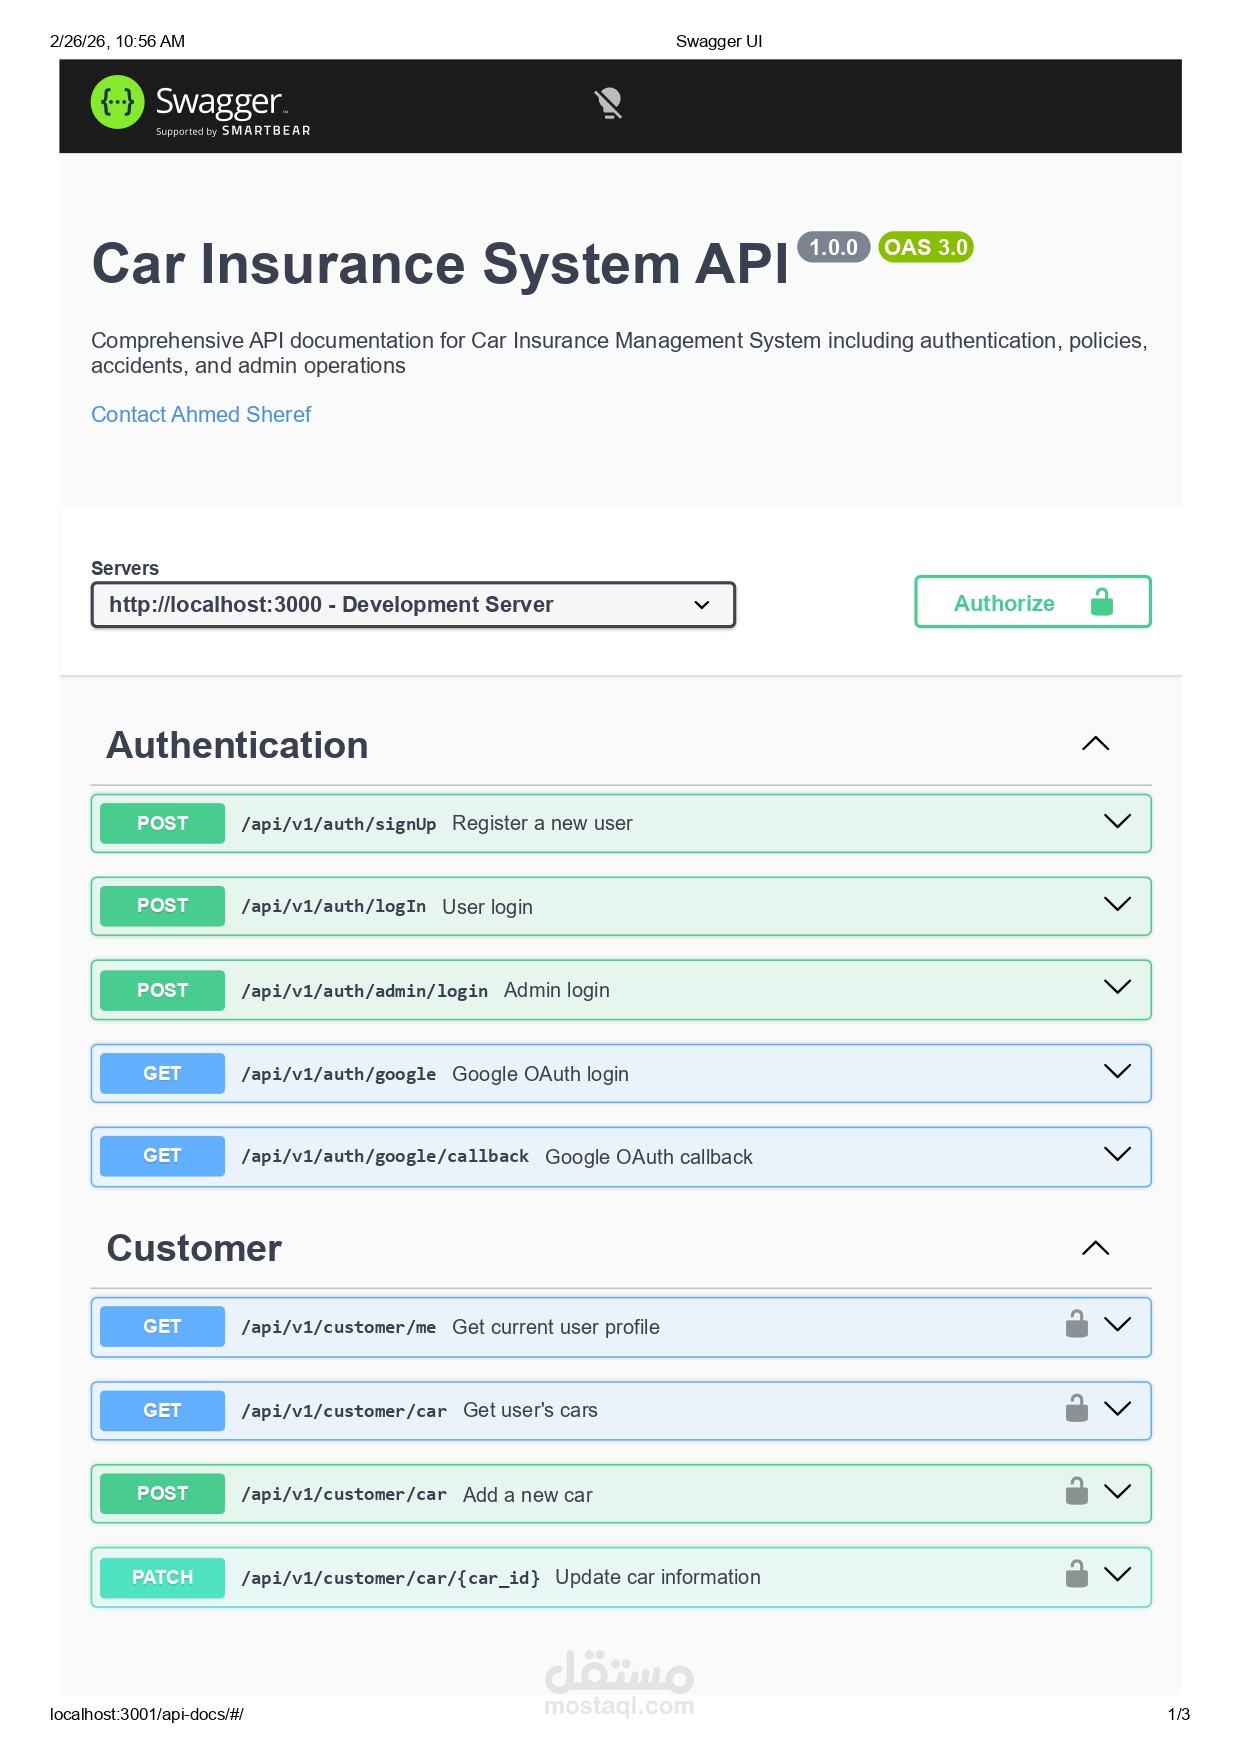1240x1754 pixels.
Task: Click POST badge for /api/v1/auth/signUp
Action: coord(162,823)
